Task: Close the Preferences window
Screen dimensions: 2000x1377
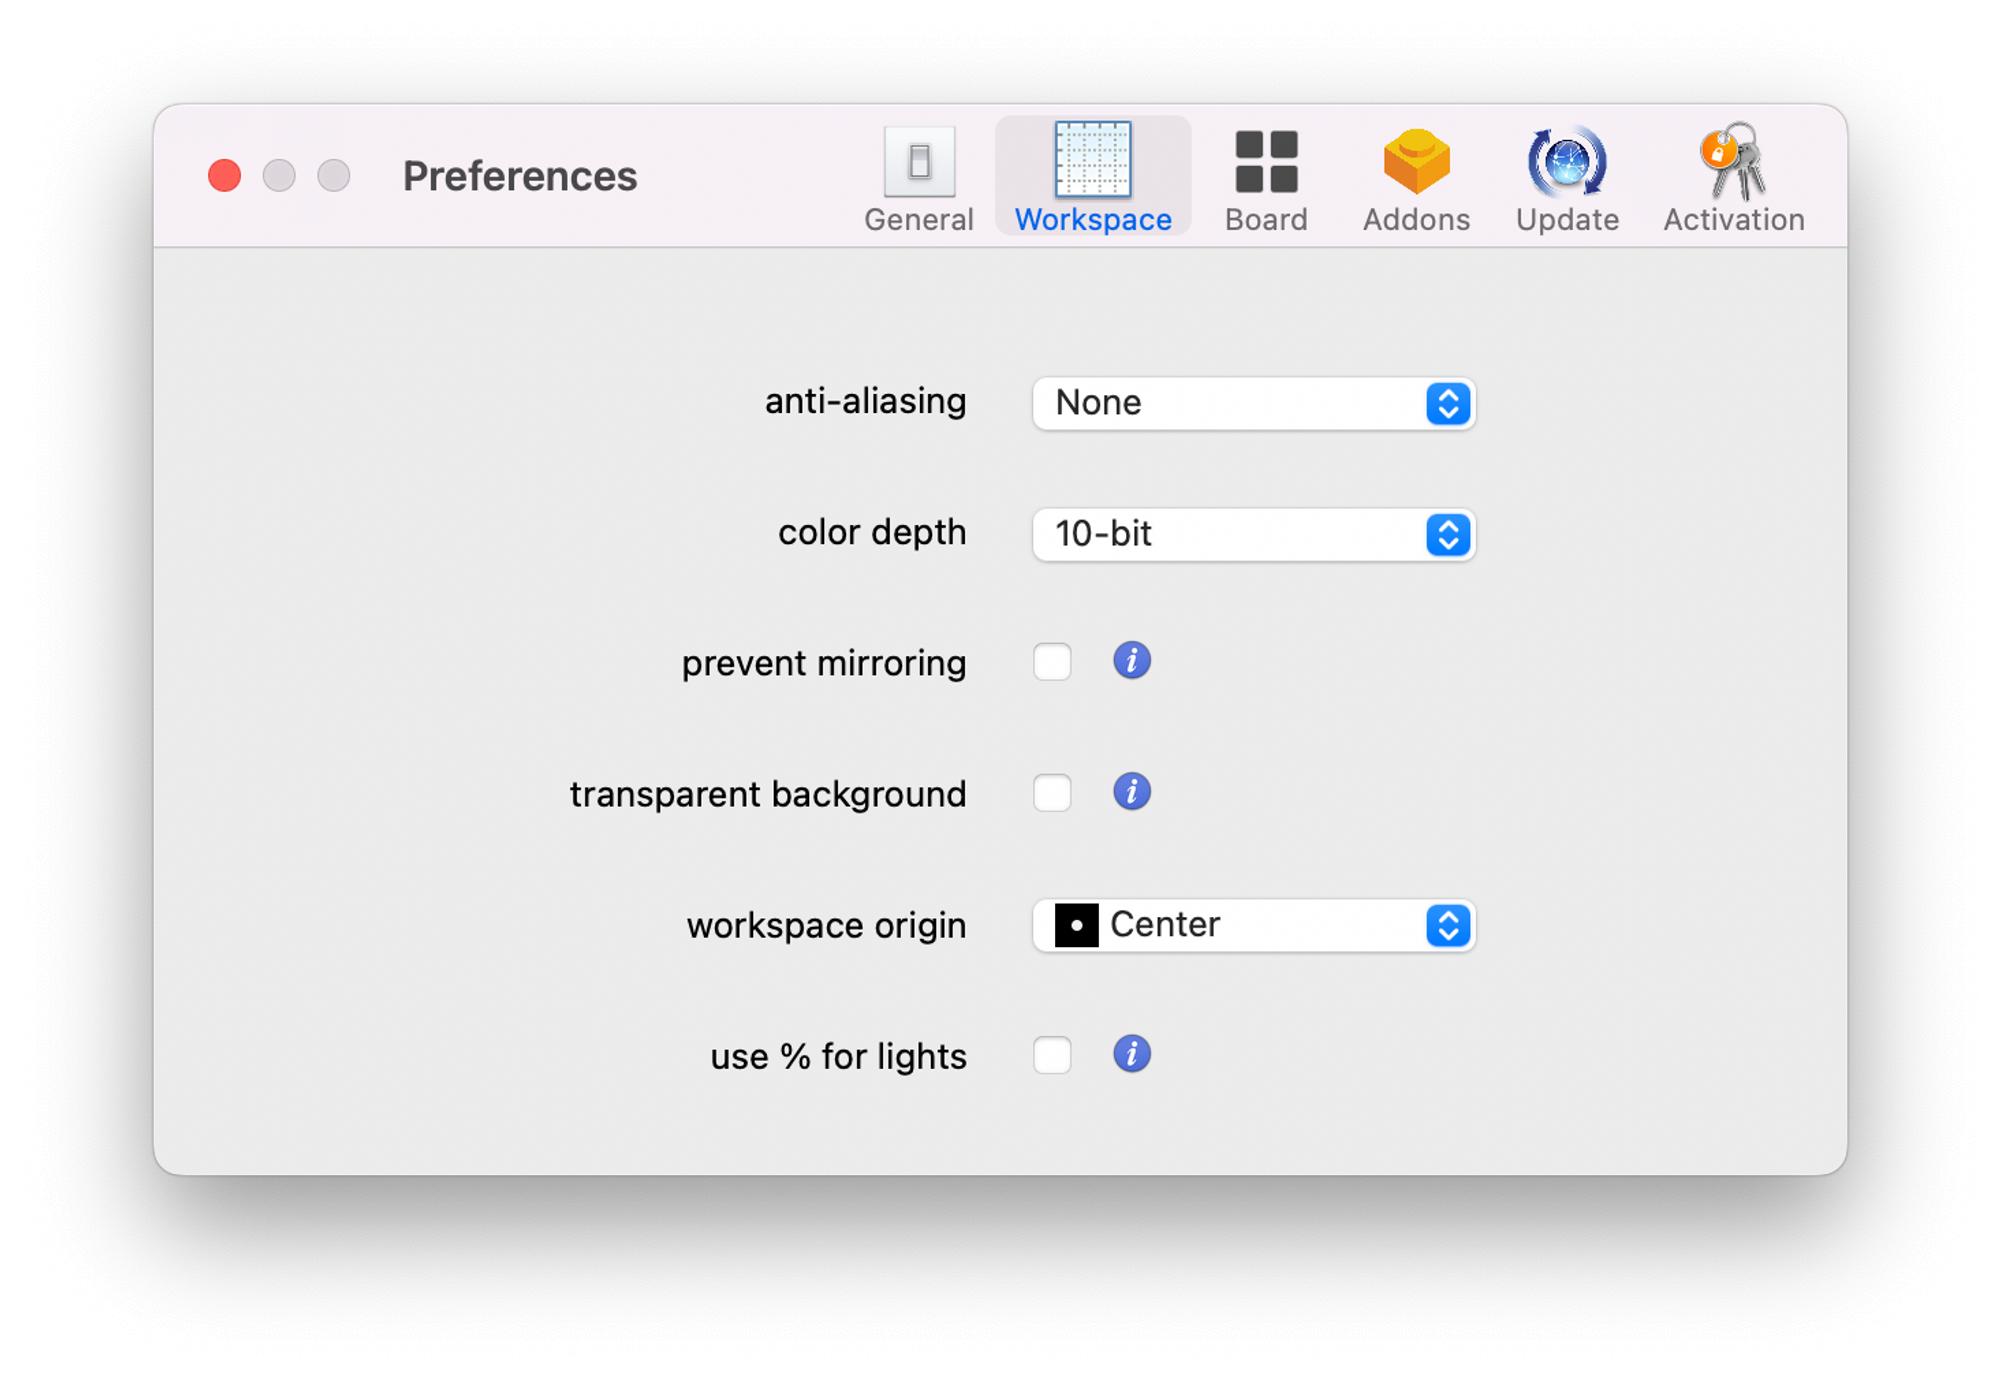Action: pyautogui.click(x=225, y=176)
